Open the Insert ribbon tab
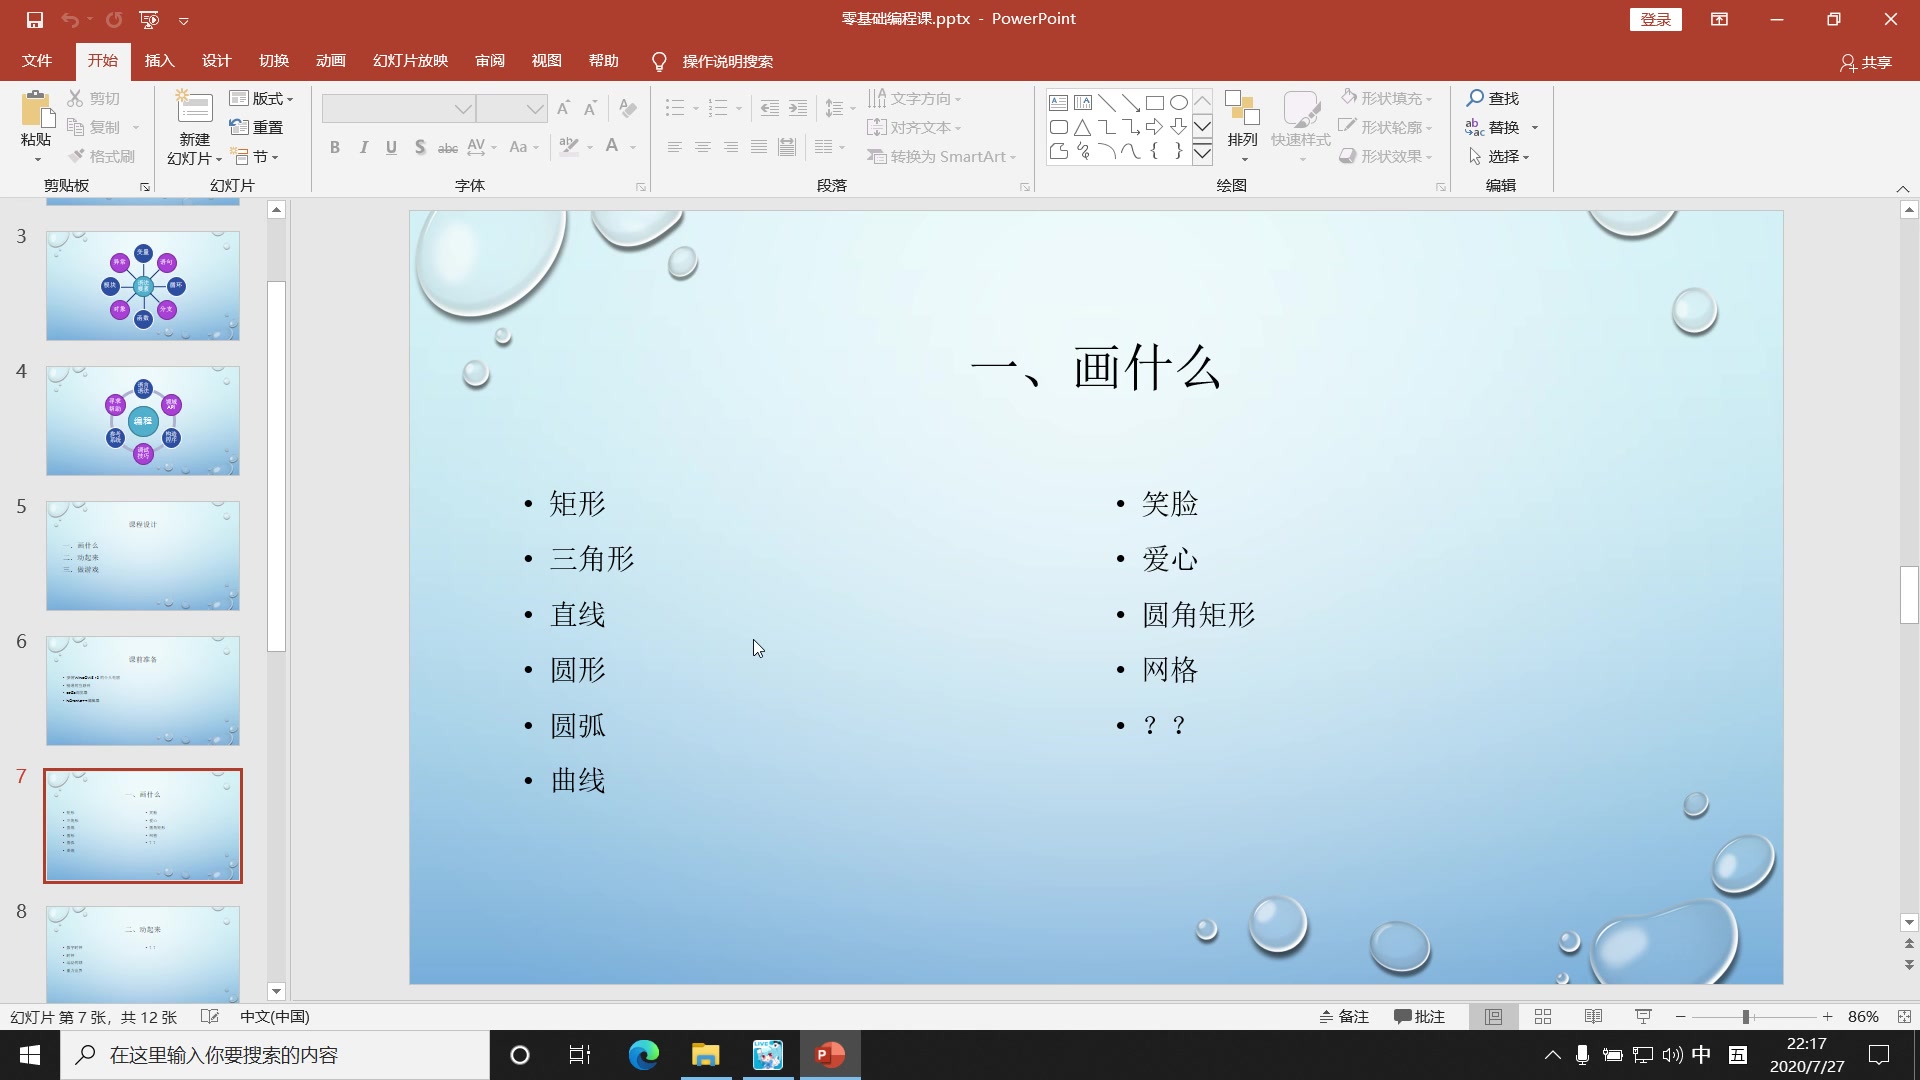 pyautogui.click(x=159, y=61)
